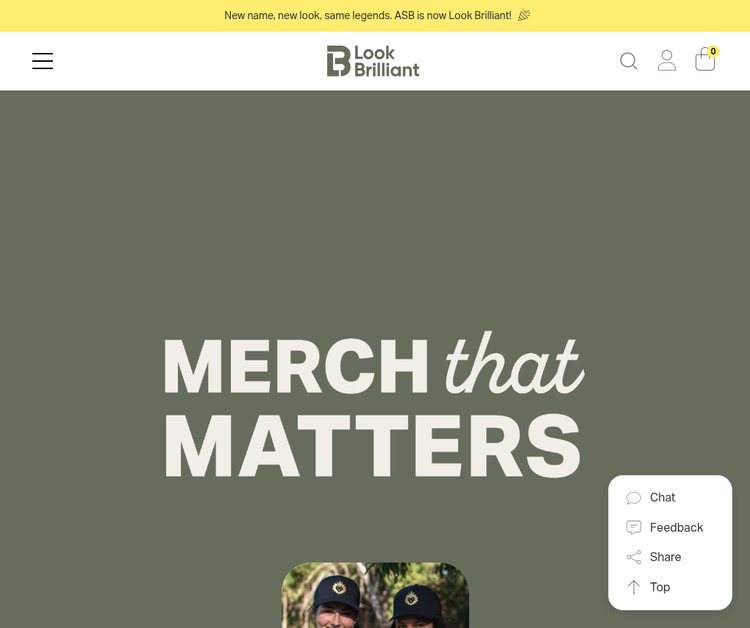Click the up arrow Top icon
Viewport: 750px width, 628px height.
(x=634, y=587)
